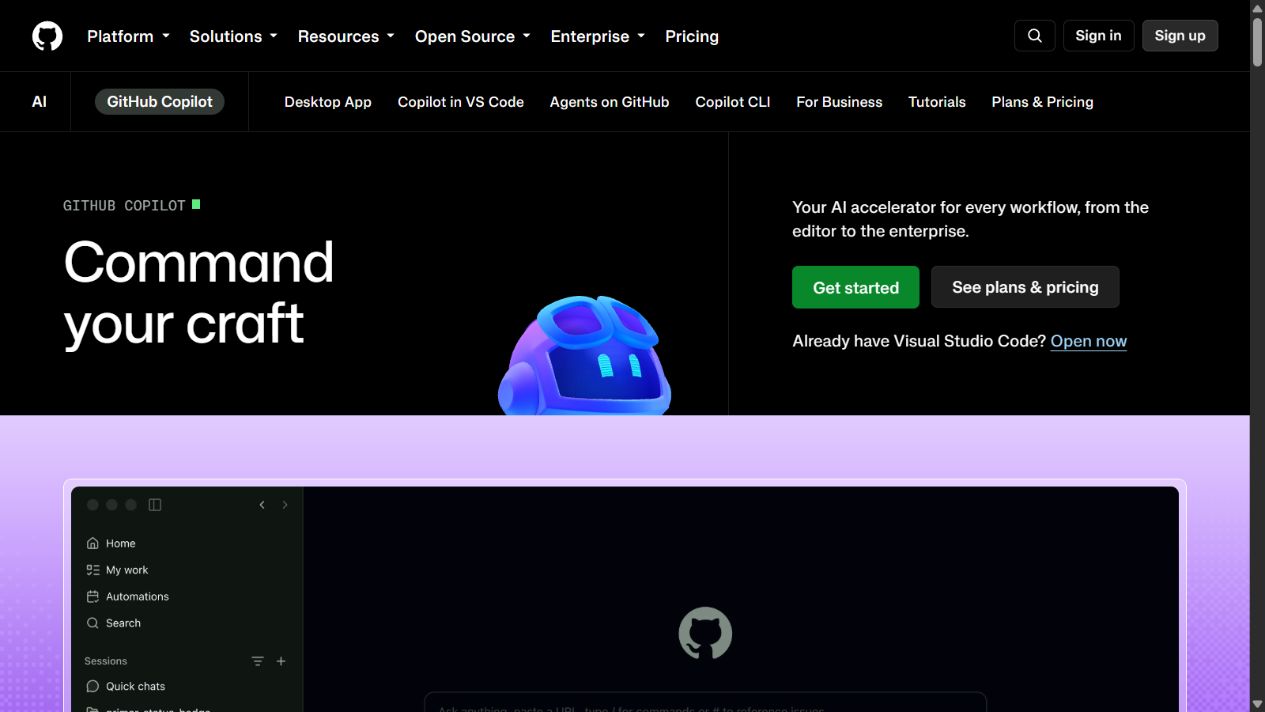Viewport: 1265px width, 712px height.
Task: Go to Copilot in VS Code tab
Action: [461, 102]
